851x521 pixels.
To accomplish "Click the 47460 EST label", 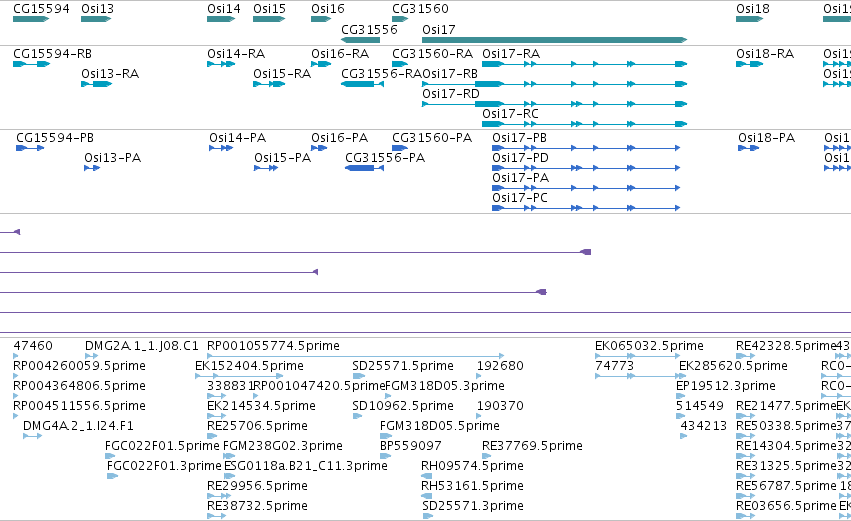I will point(33,346).
